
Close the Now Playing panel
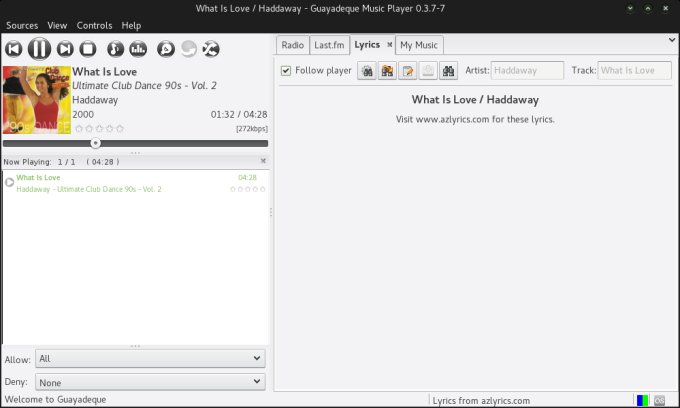click(263, 161)
